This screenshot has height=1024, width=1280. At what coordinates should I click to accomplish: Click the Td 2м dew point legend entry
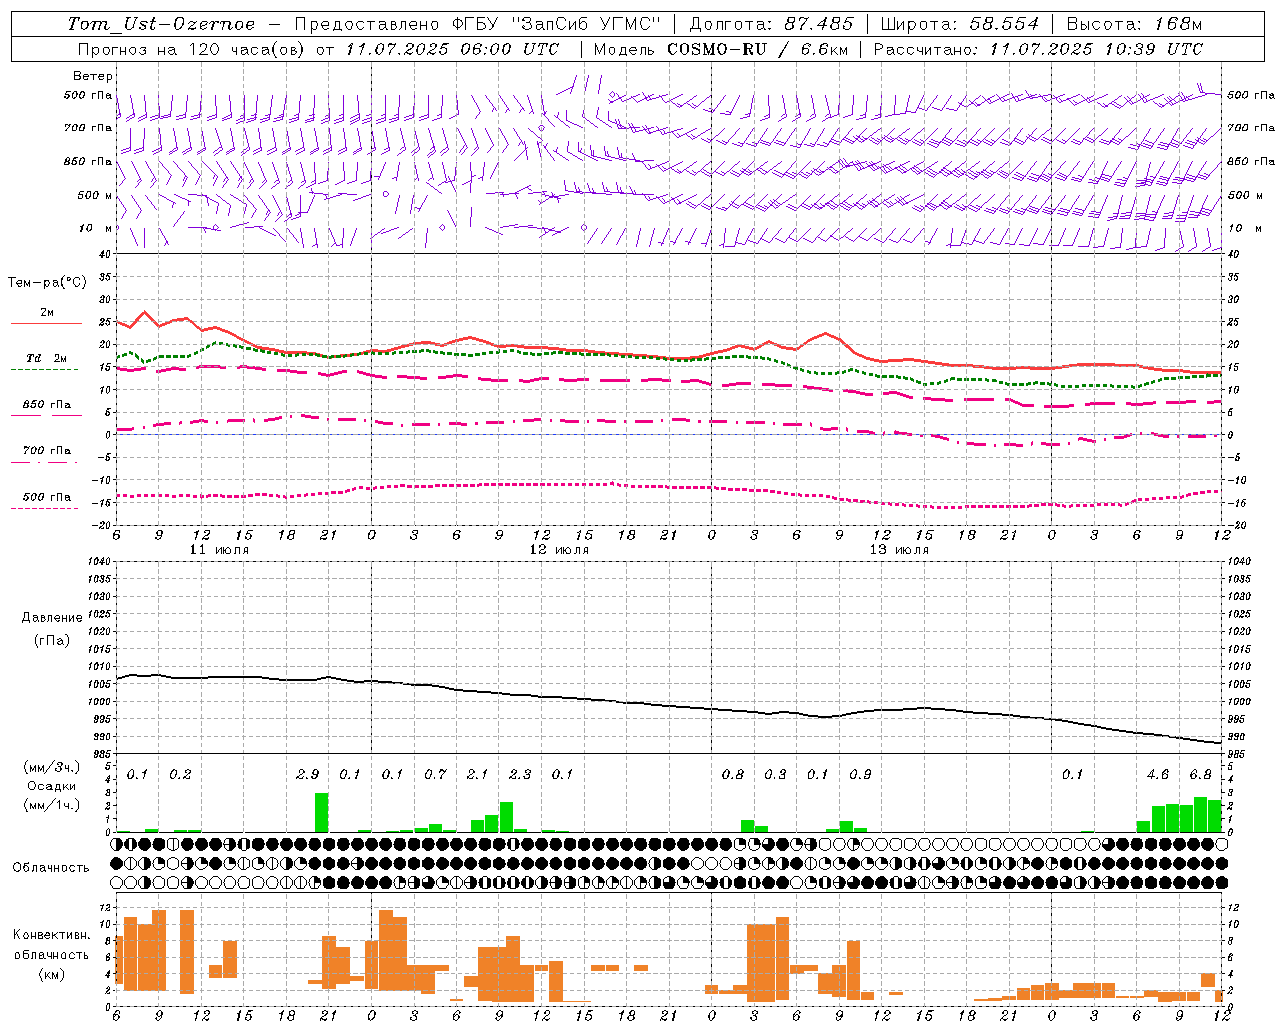click(x=46, y=362)
